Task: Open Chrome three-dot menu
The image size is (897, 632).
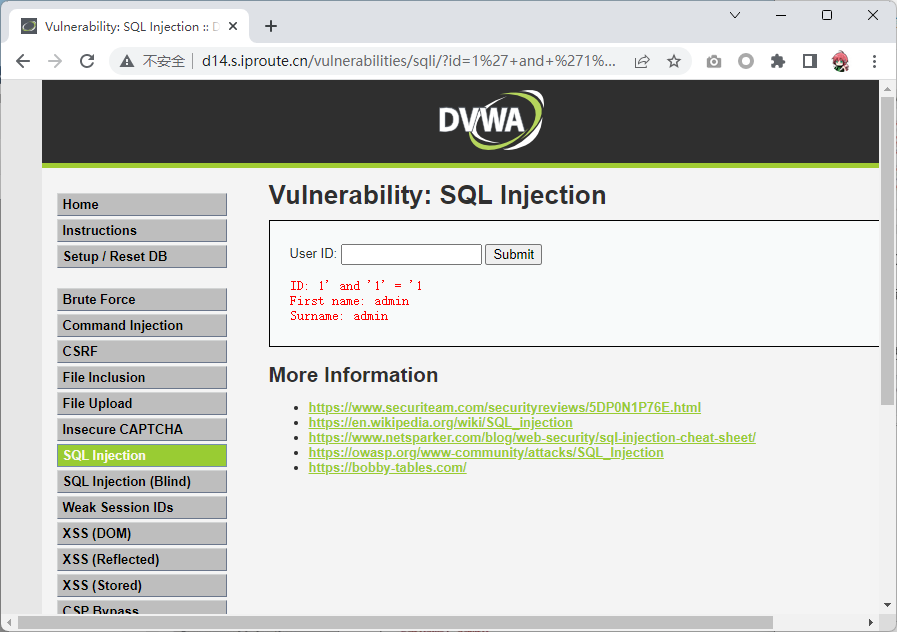Action: pyautogui.click(x=874, y=61)
